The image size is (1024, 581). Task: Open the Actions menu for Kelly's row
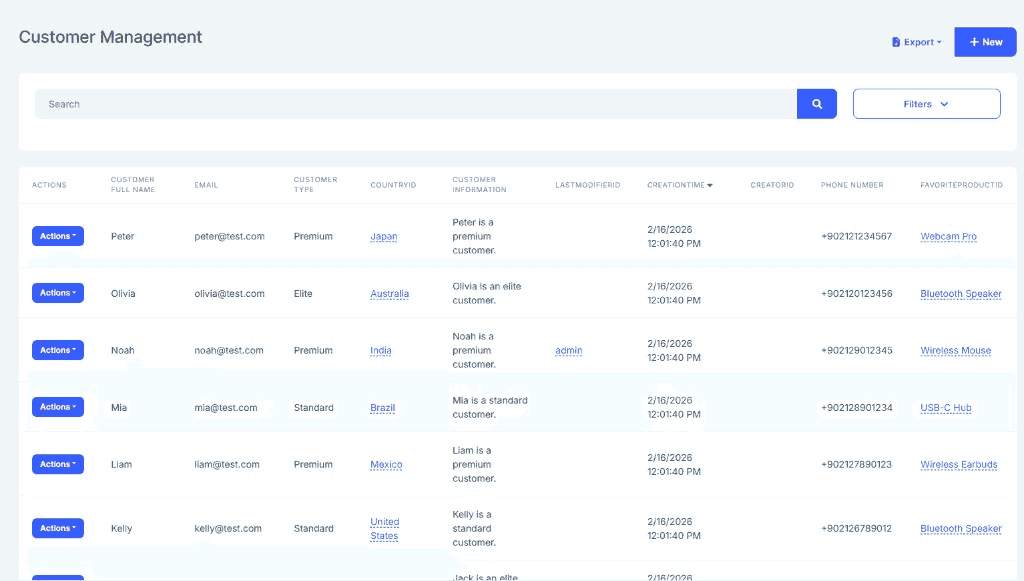(x=57, y=528)
